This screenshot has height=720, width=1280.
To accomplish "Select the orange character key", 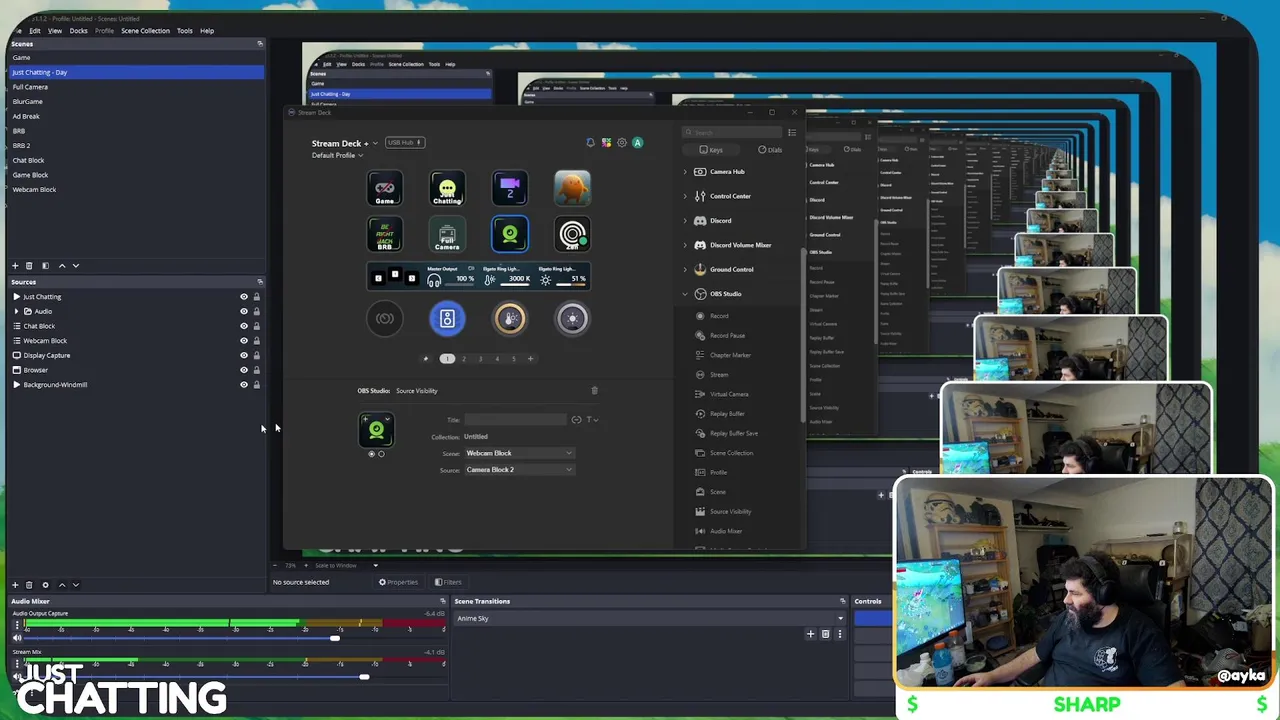I will pyautogui.click(x=572, y=188).
